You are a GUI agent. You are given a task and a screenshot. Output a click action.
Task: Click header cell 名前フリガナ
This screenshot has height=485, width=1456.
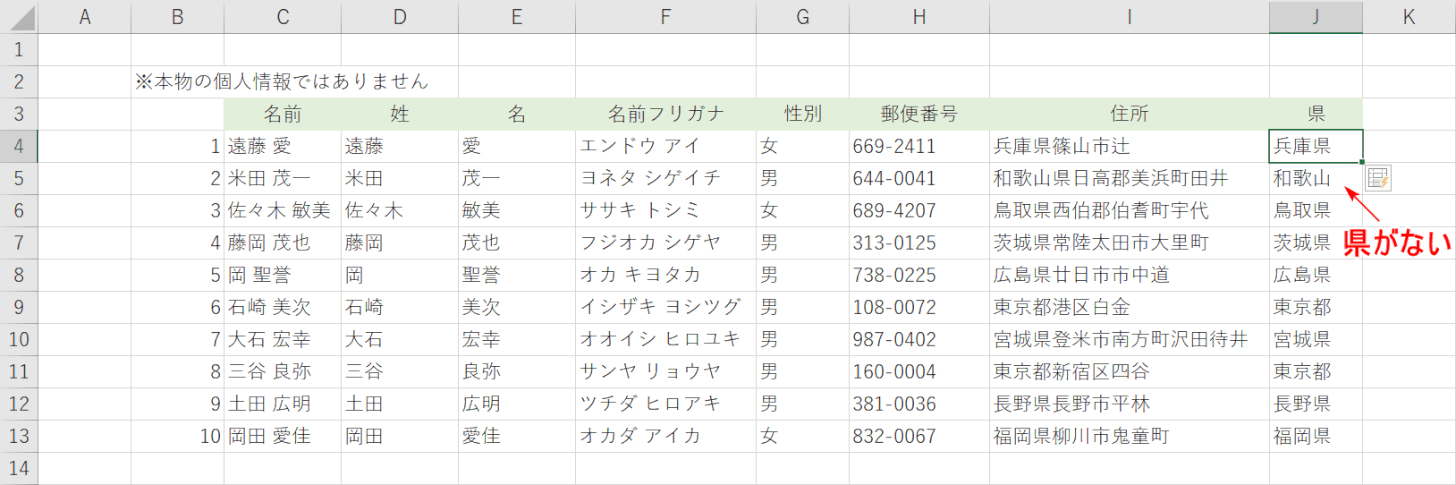[x=665, y=114]
